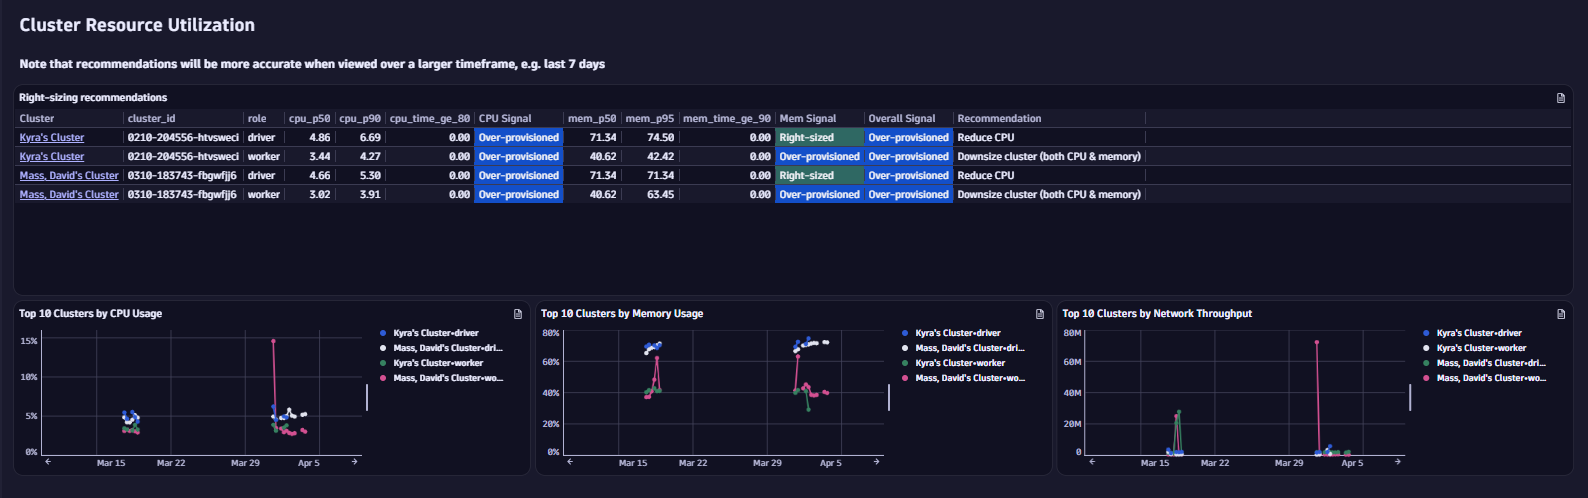The image size is (1588, 498).
Task: Click Cluster Resource Utilization heading
Action: click(x=137, y=25)
